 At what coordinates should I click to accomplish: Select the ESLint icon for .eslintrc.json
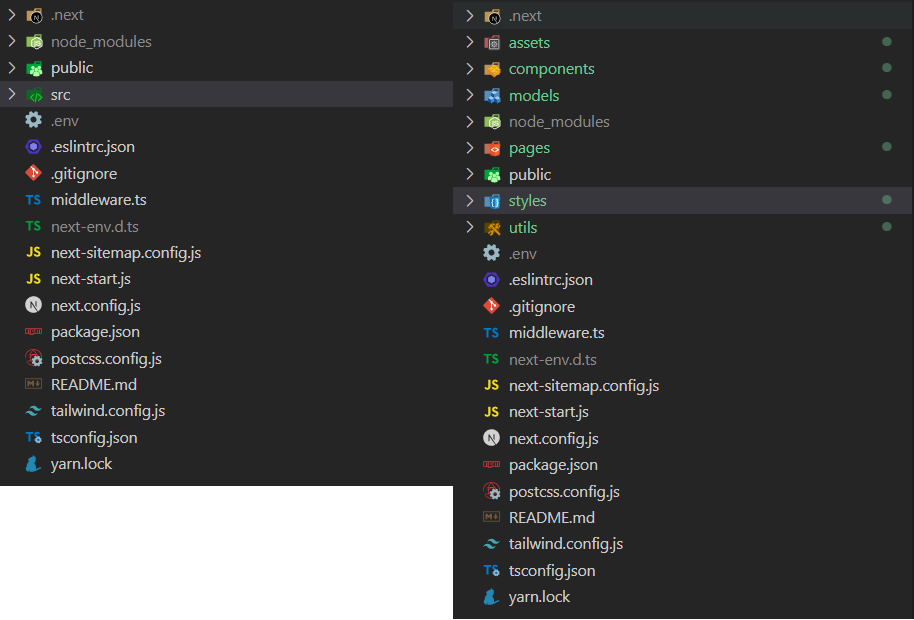click(31, 146)
